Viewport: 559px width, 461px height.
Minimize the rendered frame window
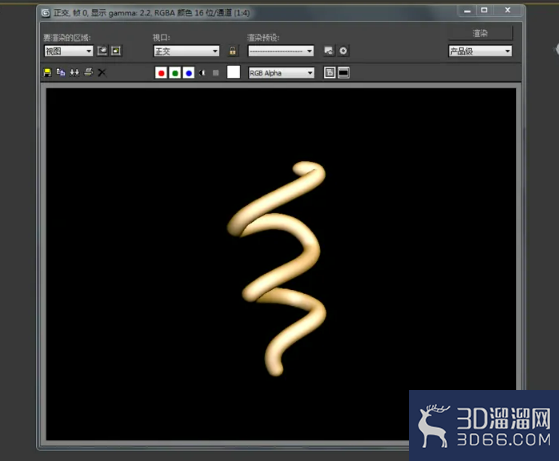(467, 11)
